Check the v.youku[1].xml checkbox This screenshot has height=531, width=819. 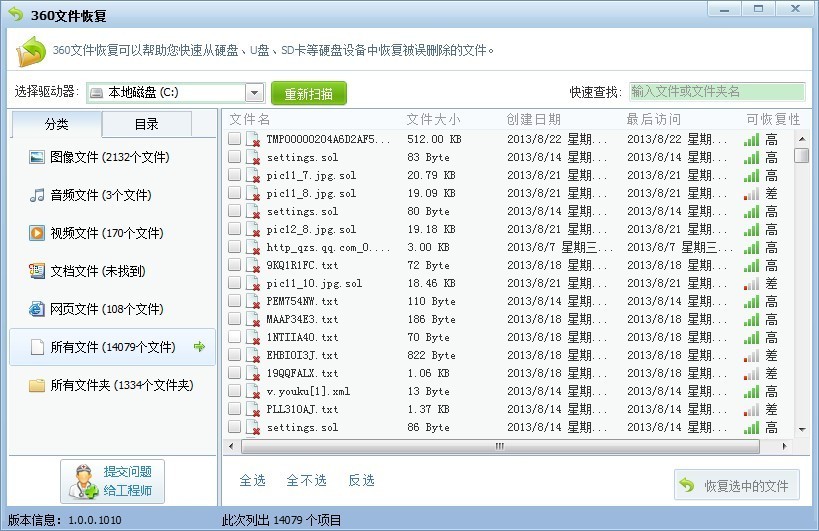pos(235,391)
